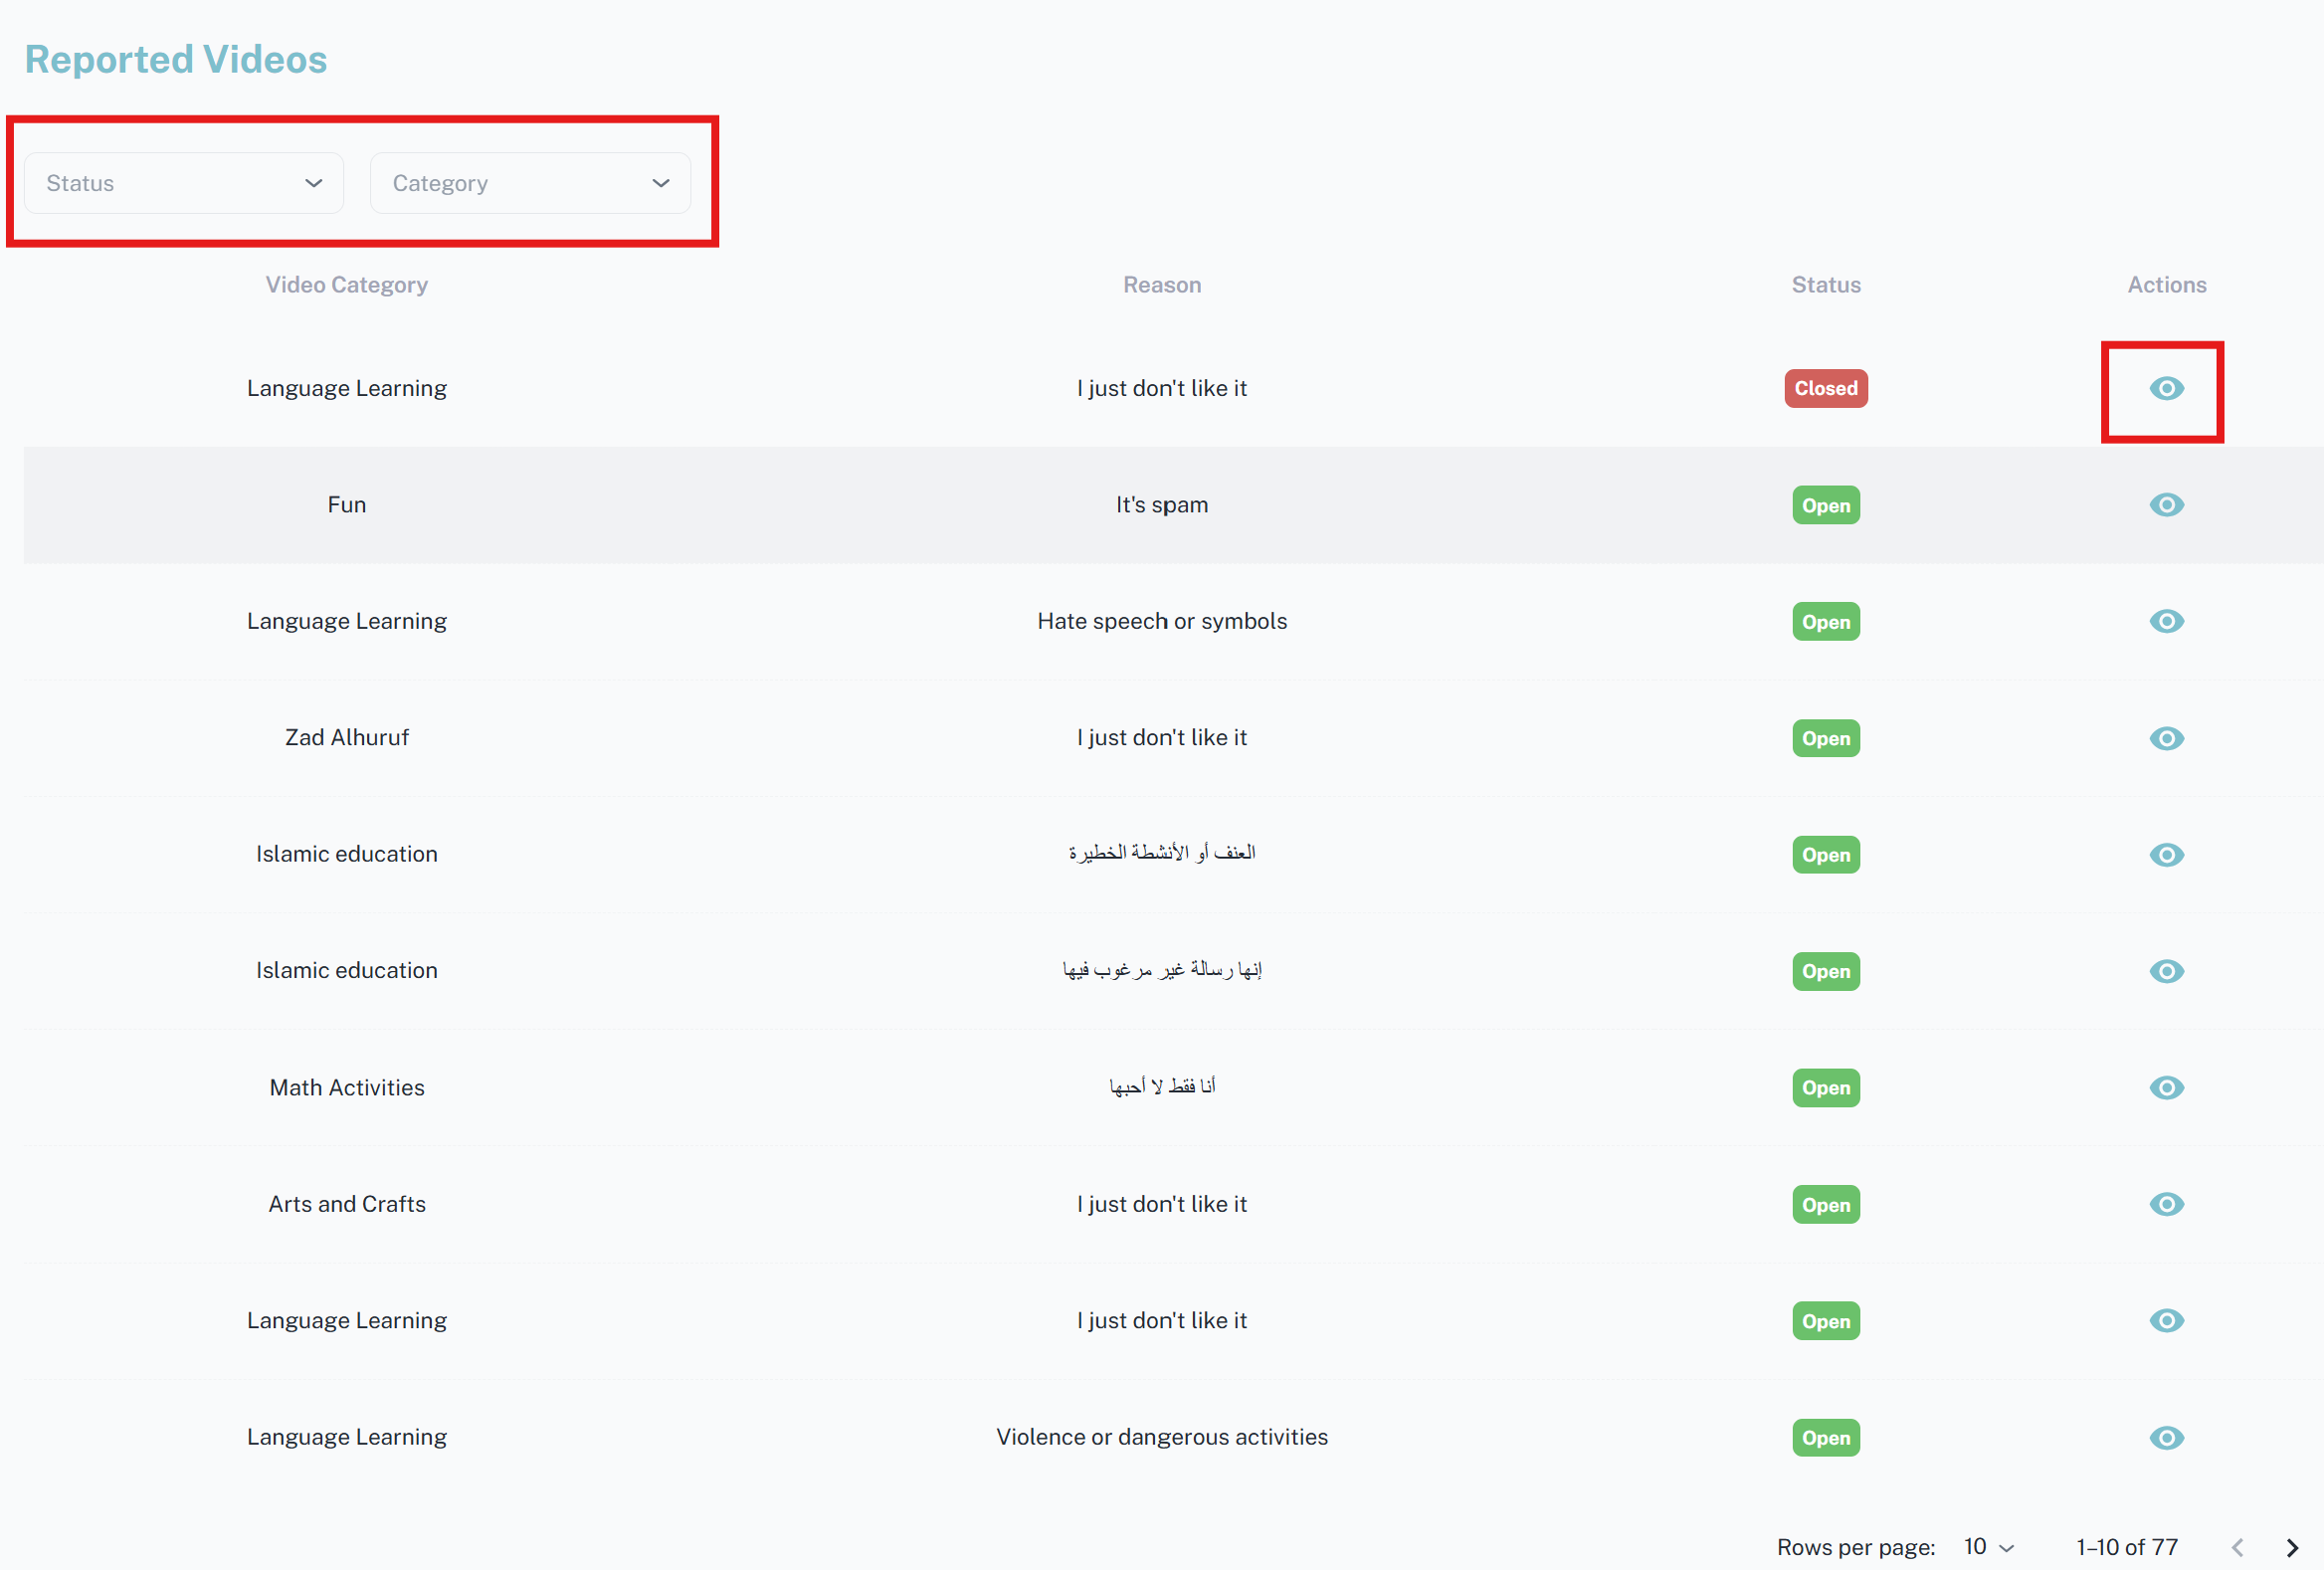Click the Status column header in the table
This screenshot has height=1570, width=2324.
1825,285
